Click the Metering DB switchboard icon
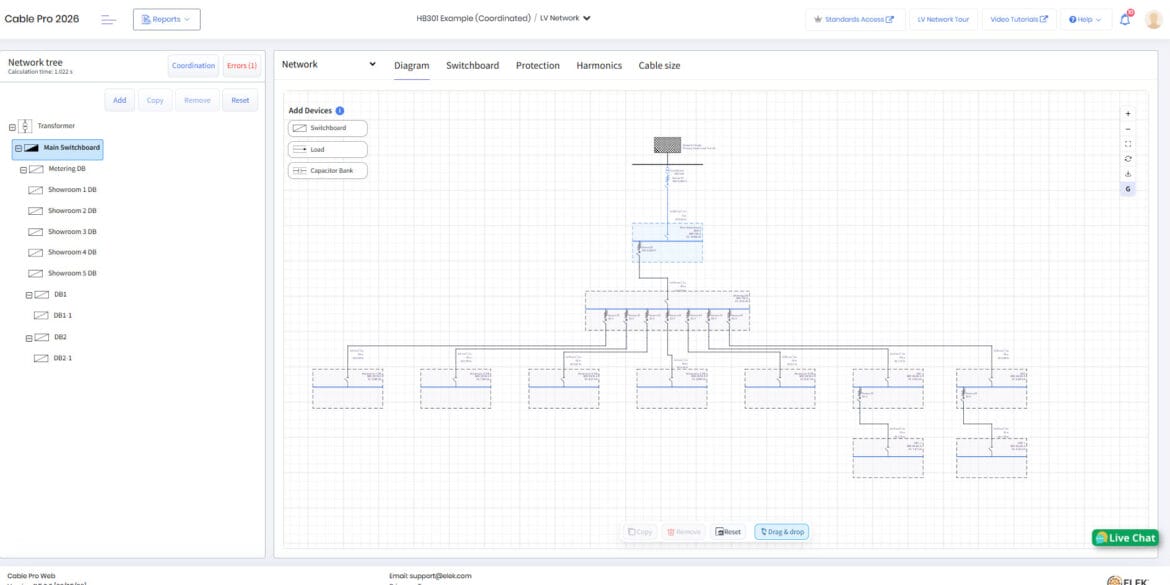 (x=36, y=169)
